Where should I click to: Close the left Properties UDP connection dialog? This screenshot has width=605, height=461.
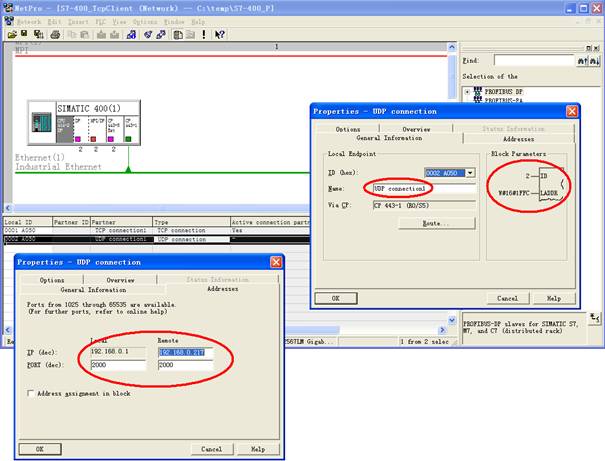point(276,262)
